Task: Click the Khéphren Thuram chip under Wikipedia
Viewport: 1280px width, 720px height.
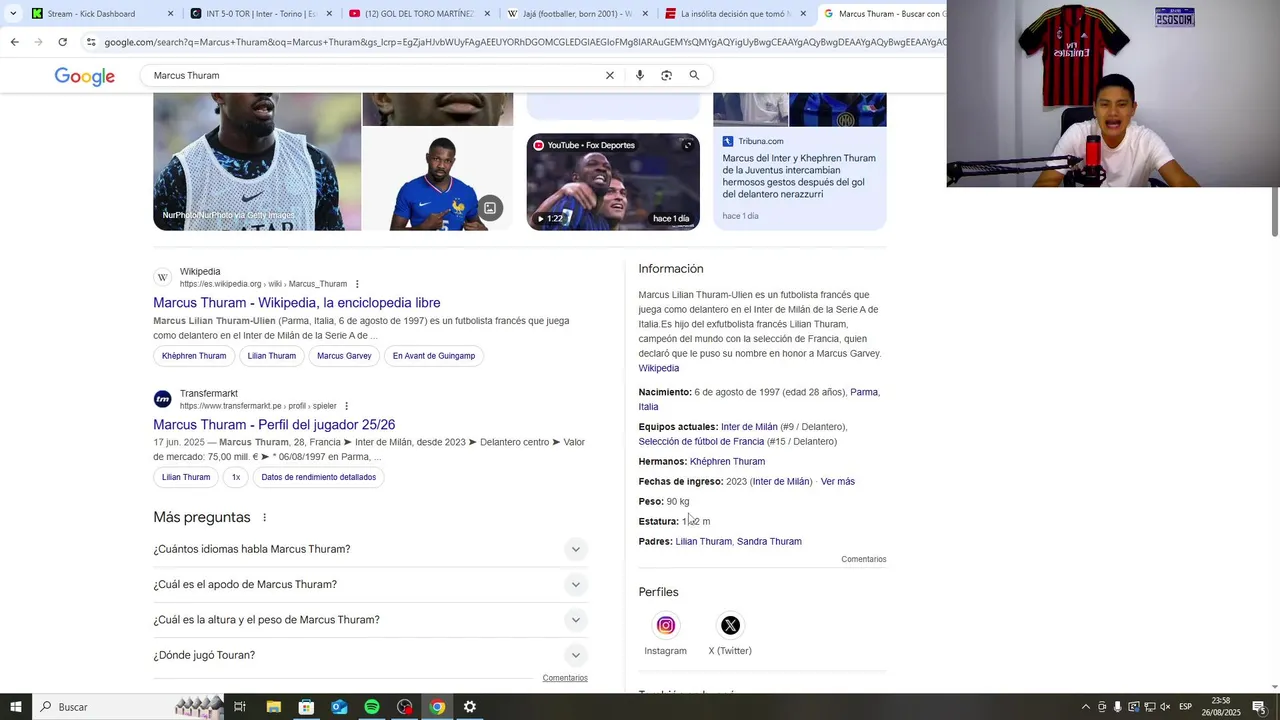Action: point(194,356)
